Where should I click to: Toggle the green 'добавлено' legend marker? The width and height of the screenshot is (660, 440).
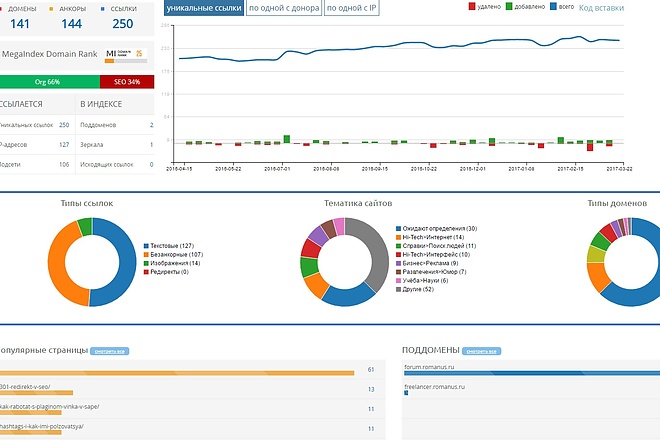pyautogui.click(x=509, y=6)
